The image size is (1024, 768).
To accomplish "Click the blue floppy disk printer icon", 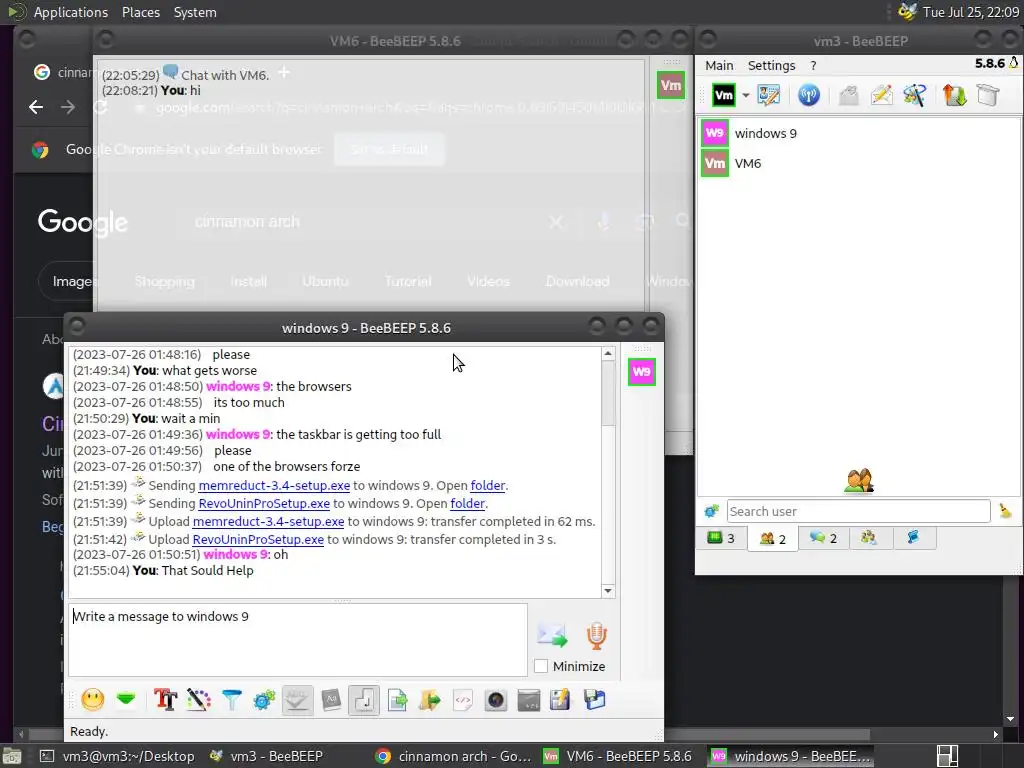I will point(594,700).
